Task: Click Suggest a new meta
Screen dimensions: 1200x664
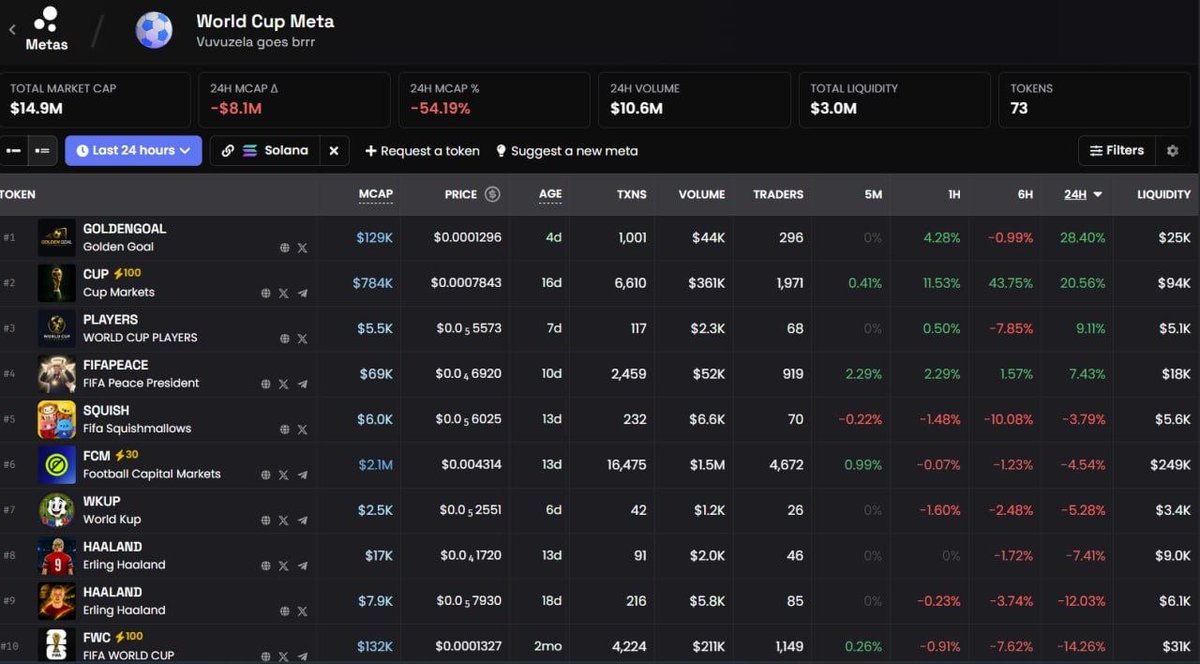Action: click(566, 151)
